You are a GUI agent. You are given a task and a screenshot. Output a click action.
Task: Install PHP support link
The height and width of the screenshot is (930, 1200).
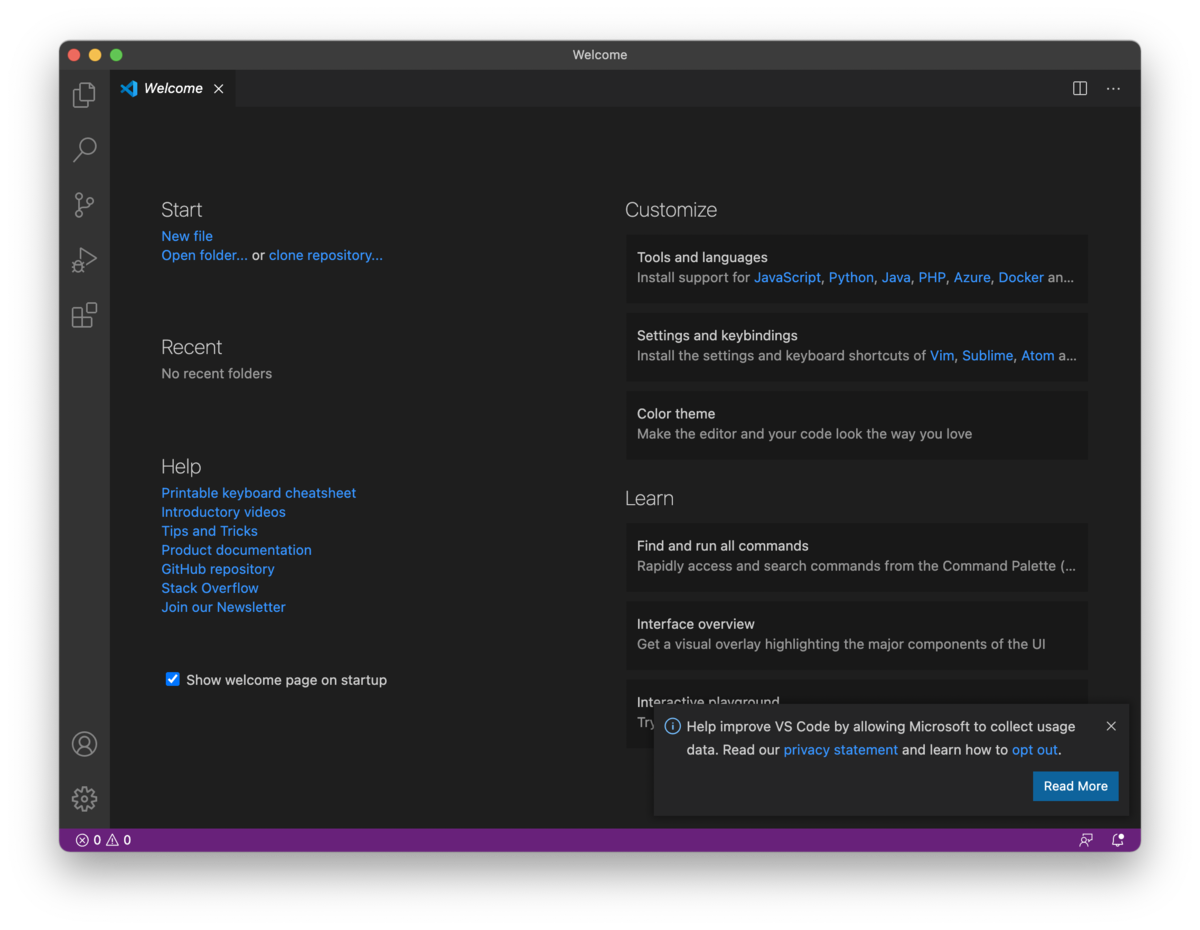point(932,277)
